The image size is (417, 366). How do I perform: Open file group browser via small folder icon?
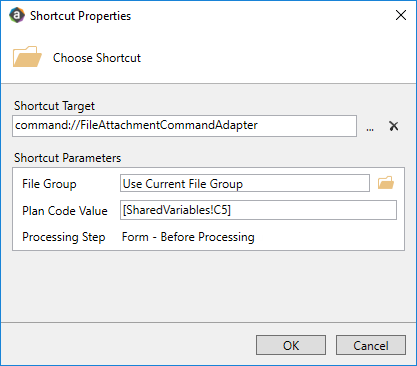tap(386, 183)
